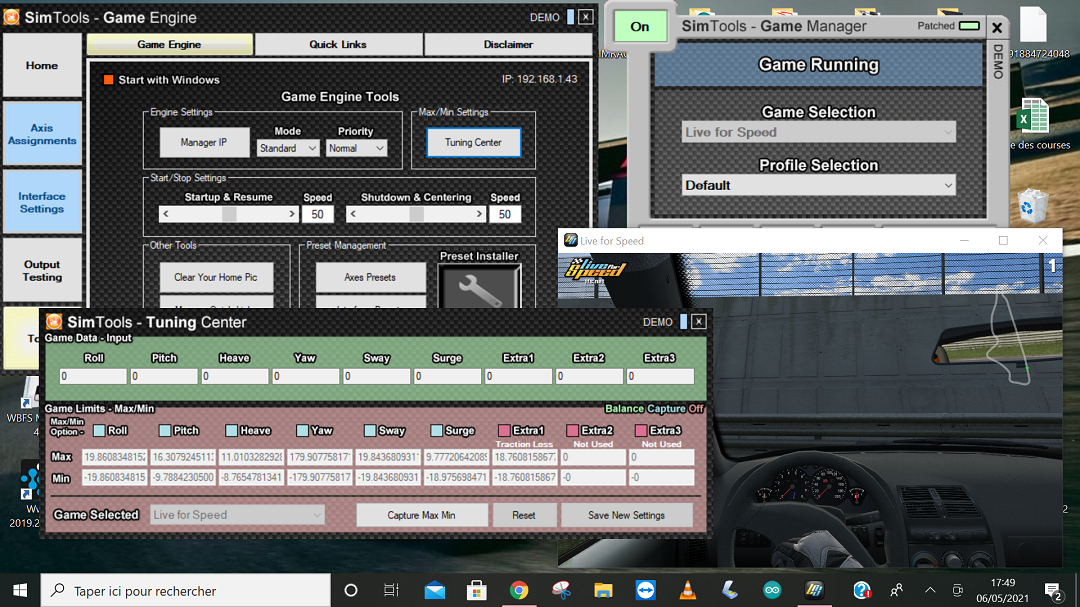Screen dimensions: 1080x607
Task: Open the Tuning Center button
Action: click(473, 142)
